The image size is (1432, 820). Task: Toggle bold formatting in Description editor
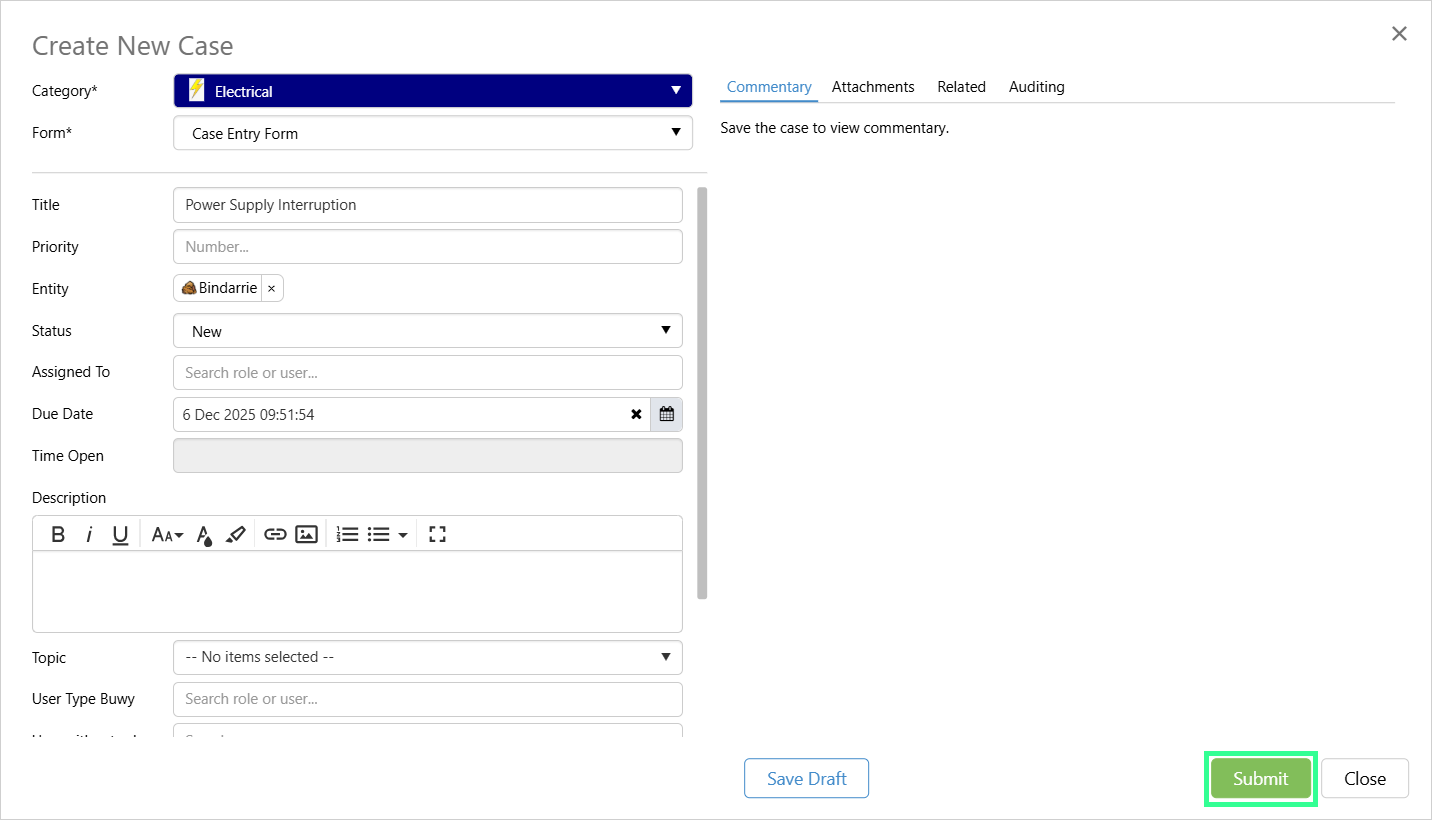coord(58,534)
